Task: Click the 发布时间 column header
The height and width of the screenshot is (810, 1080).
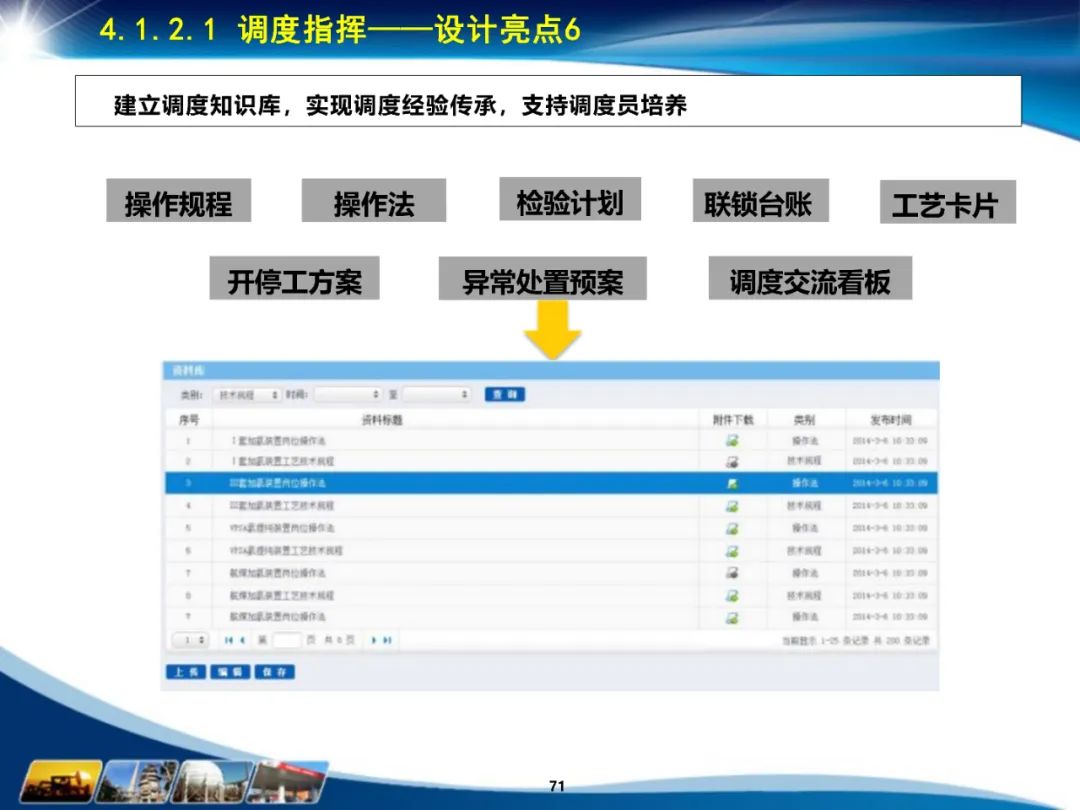Action: point(891,419)
